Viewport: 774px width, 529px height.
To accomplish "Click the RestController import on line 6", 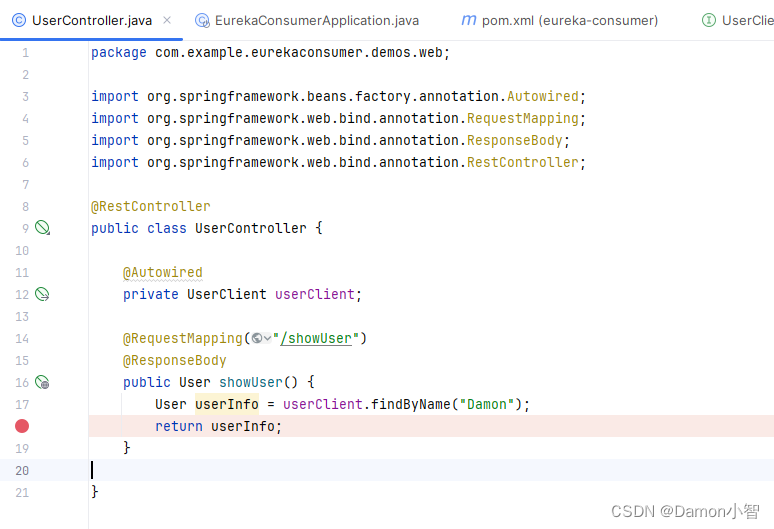I will [523, 162].
